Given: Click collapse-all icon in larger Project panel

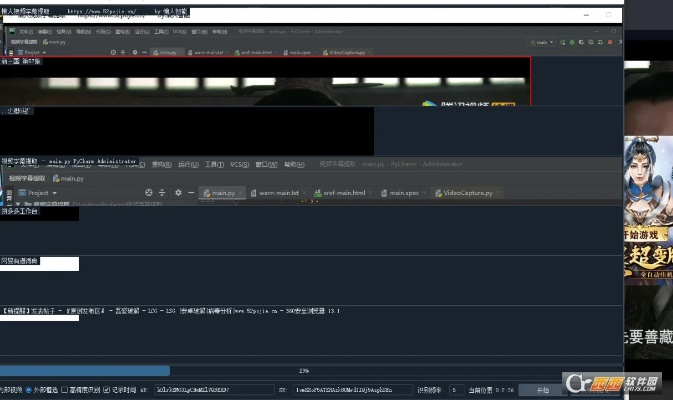Looking at the screenshot, I should [x=162, y=193].
